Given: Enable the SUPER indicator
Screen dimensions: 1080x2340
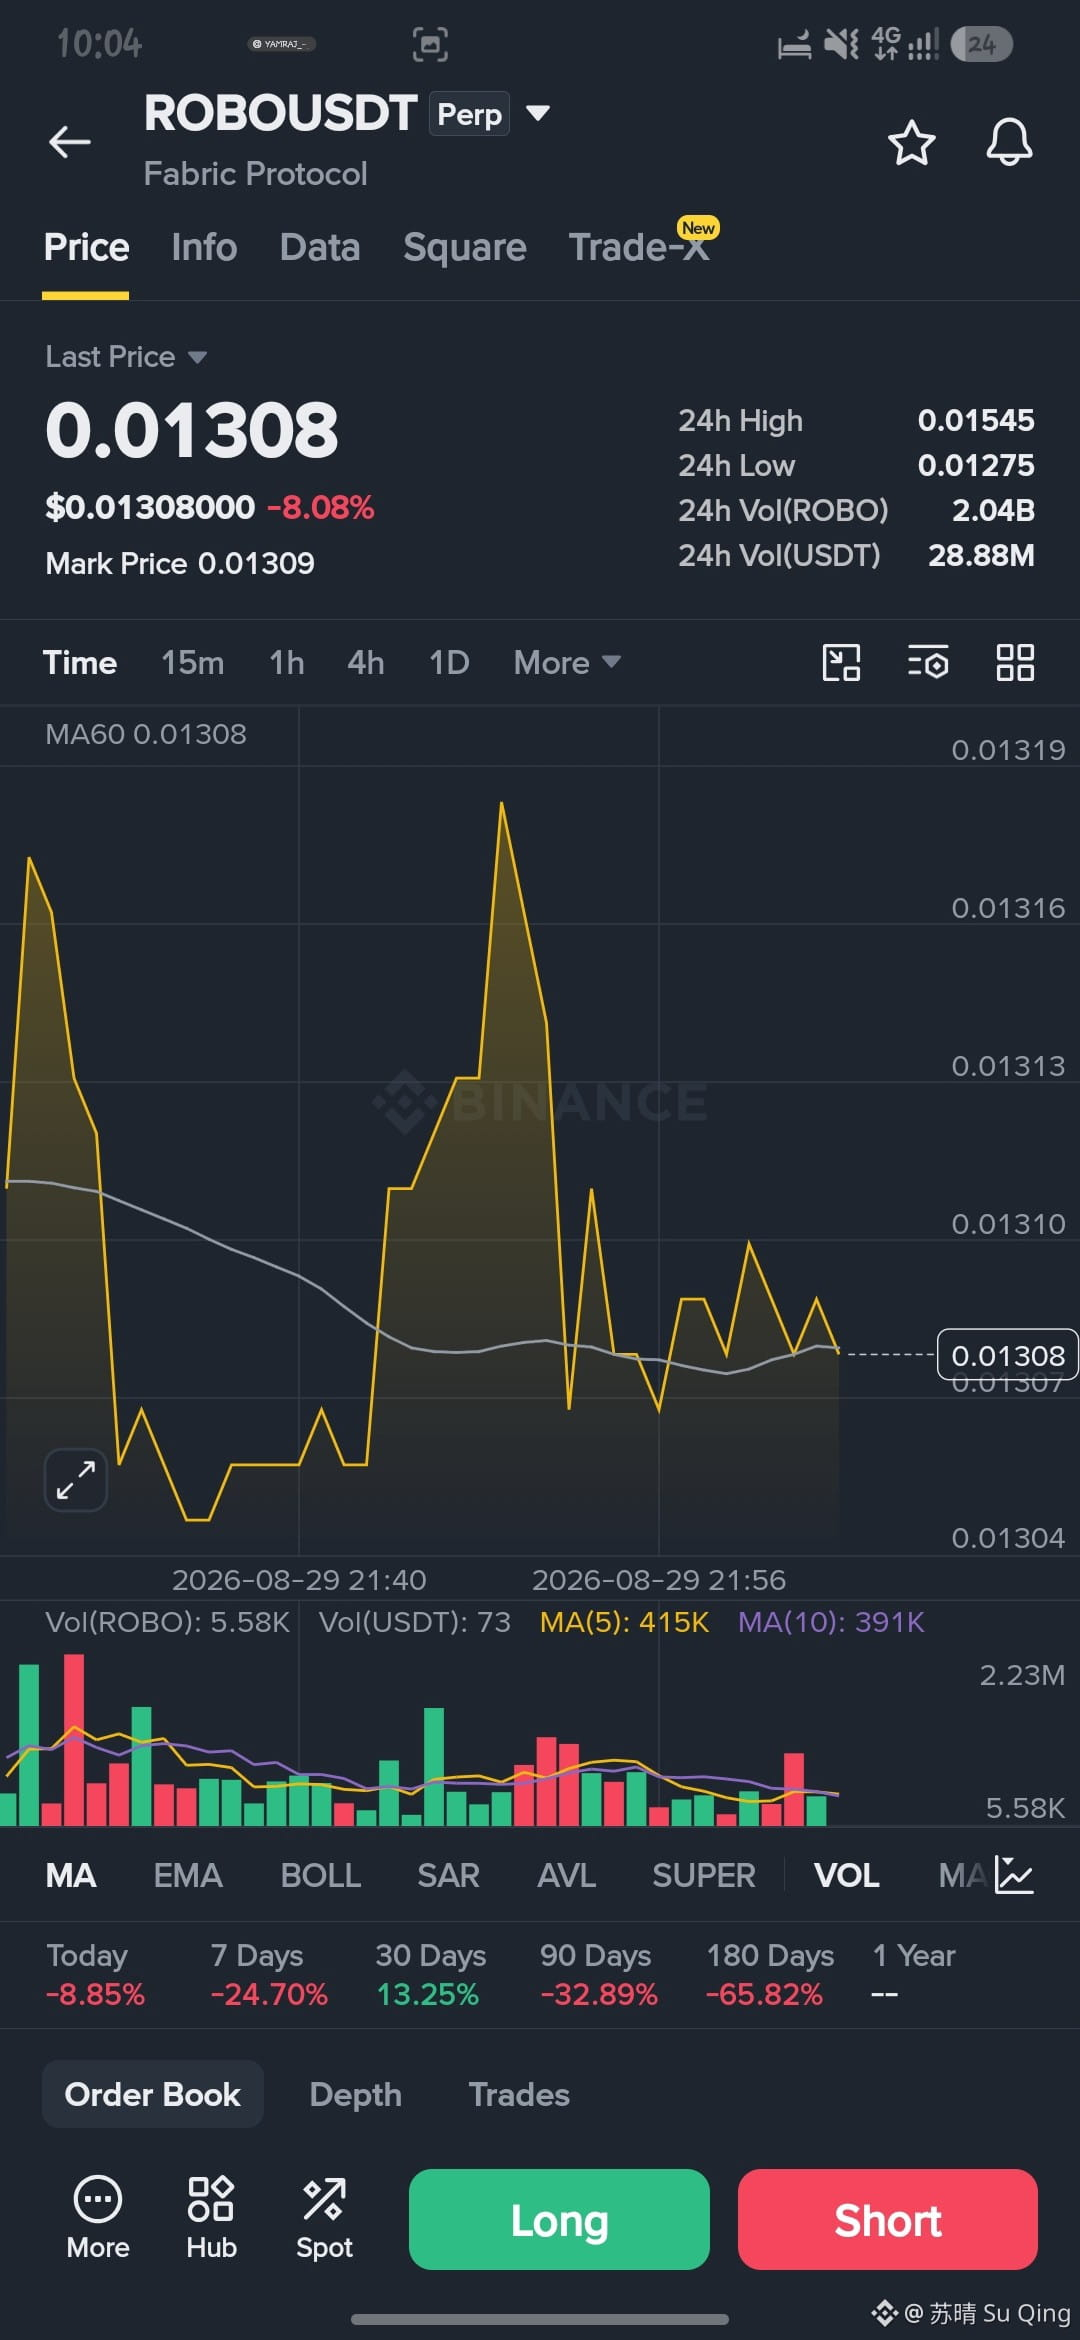Looking at the screenshot, I should tap(704, 1875).
